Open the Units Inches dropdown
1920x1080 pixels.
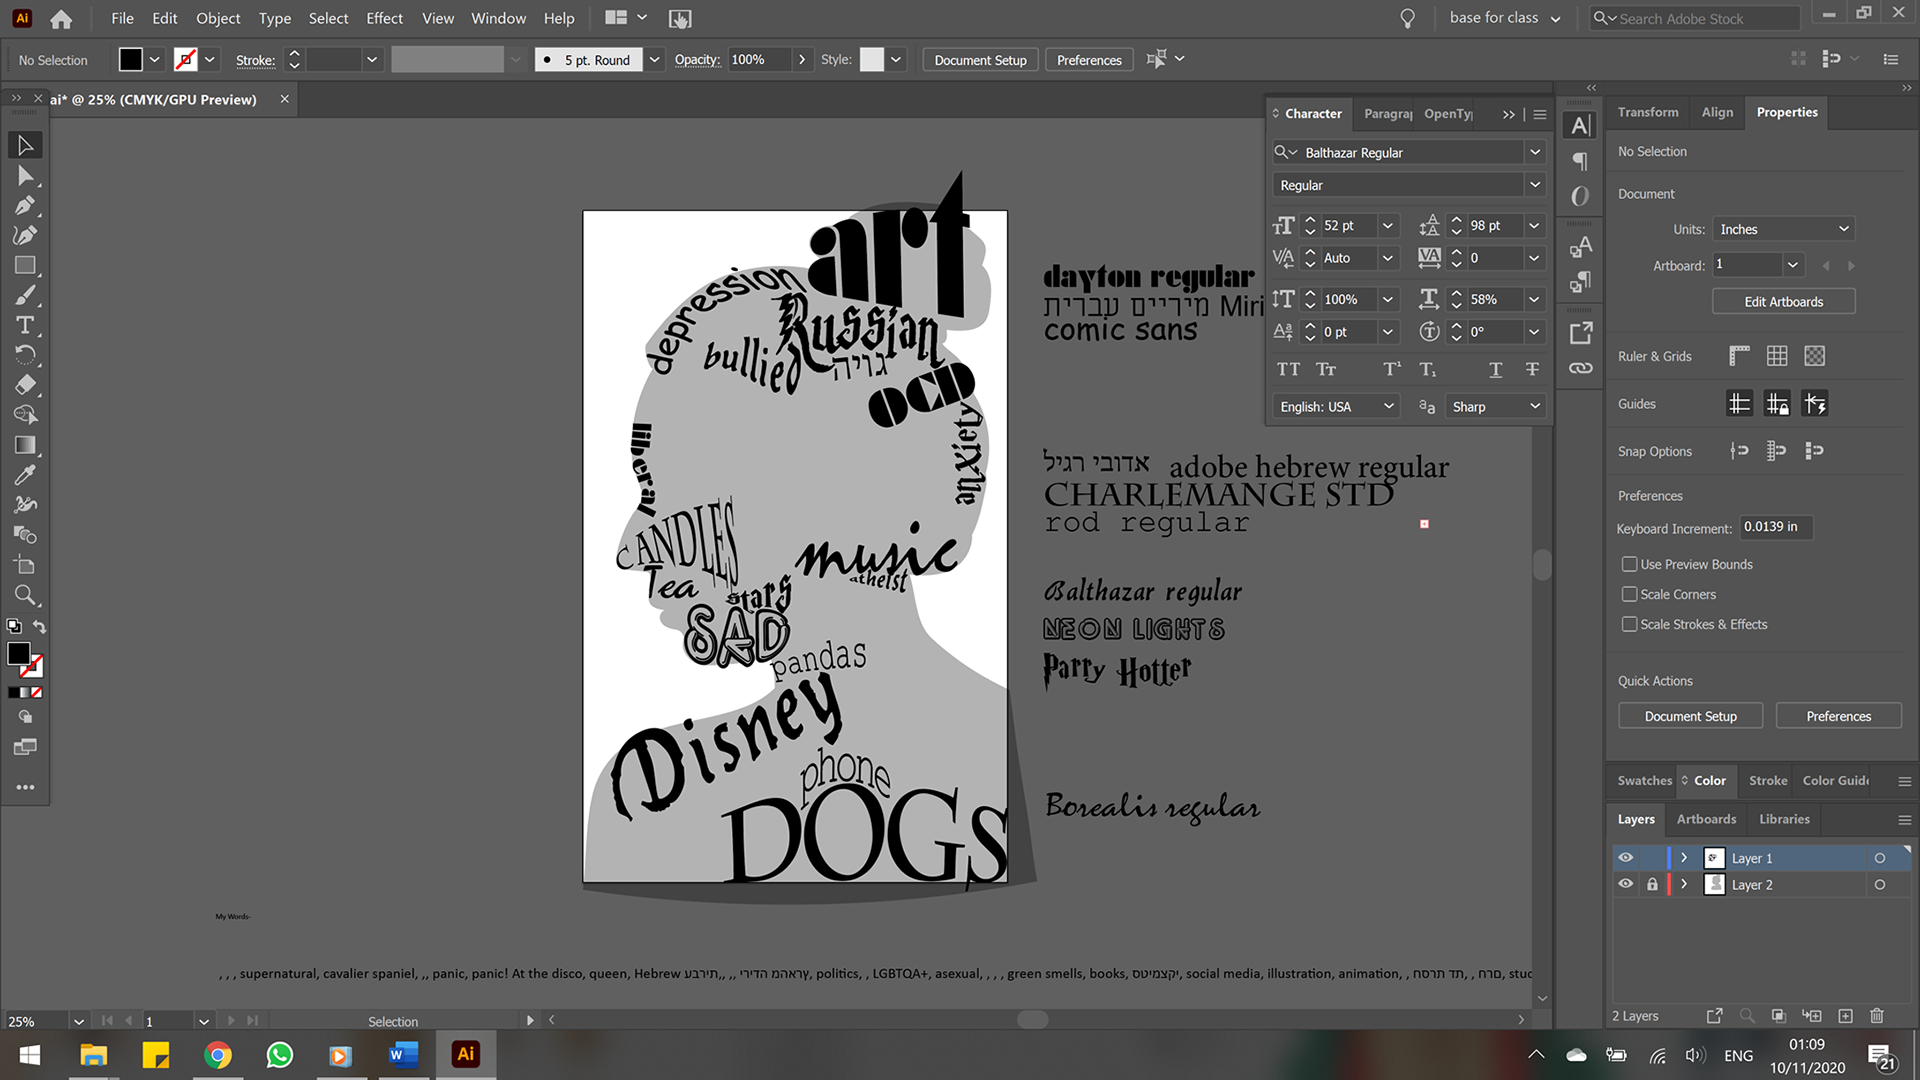point(1784,229)
